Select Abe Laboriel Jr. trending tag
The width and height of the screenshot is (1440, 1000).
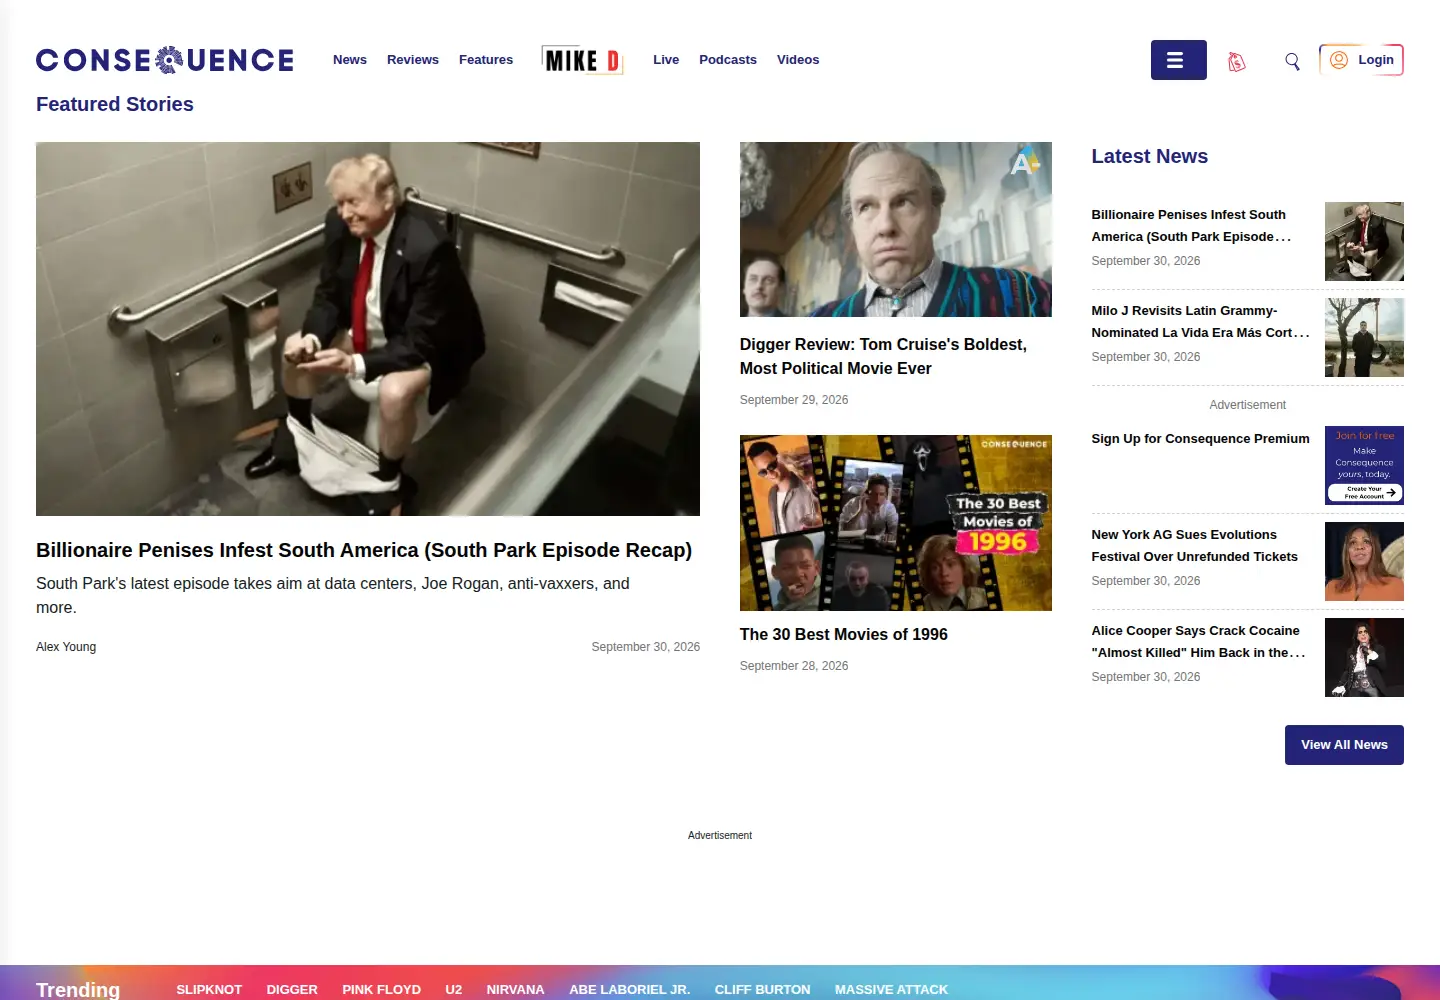coord(629,989)
